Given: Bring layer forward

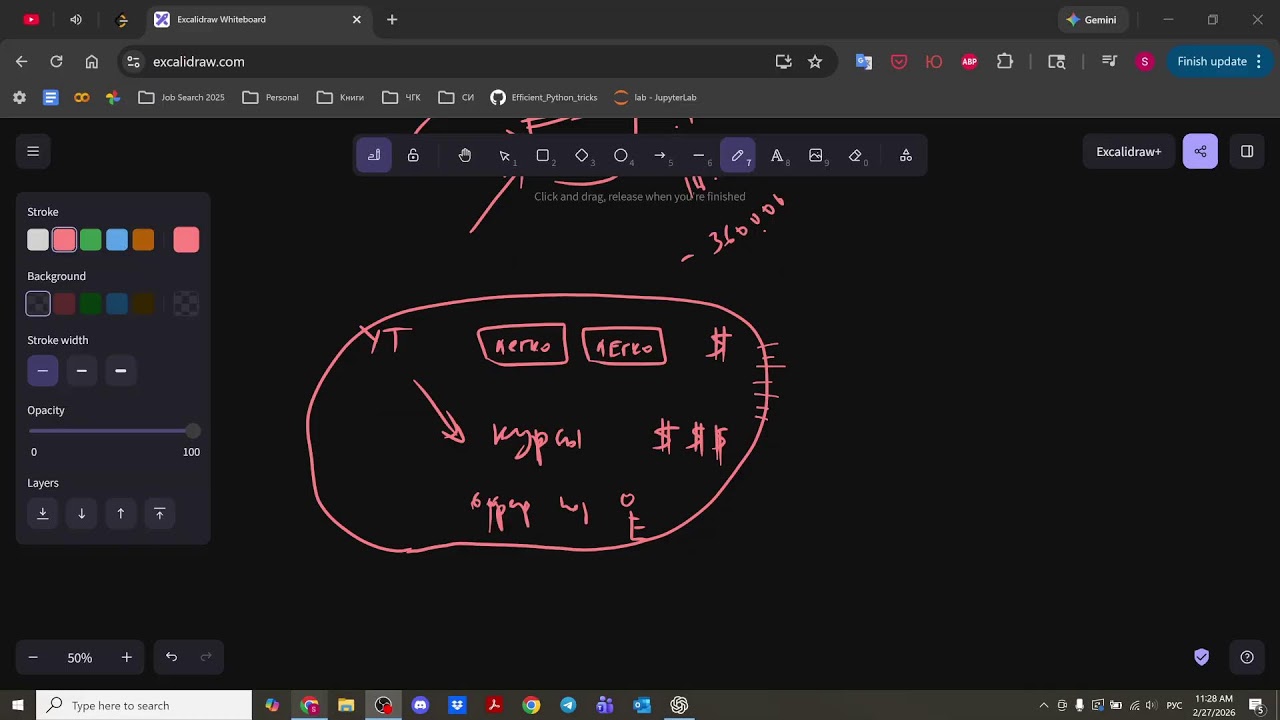Looking at the screenshot, I should pos(121,514).
